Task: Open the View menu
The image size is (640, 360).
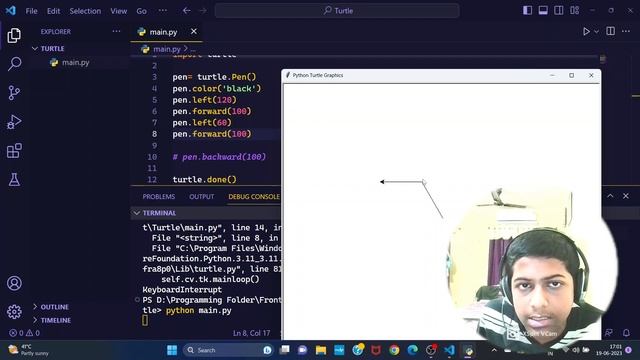Action: point(118,11)
